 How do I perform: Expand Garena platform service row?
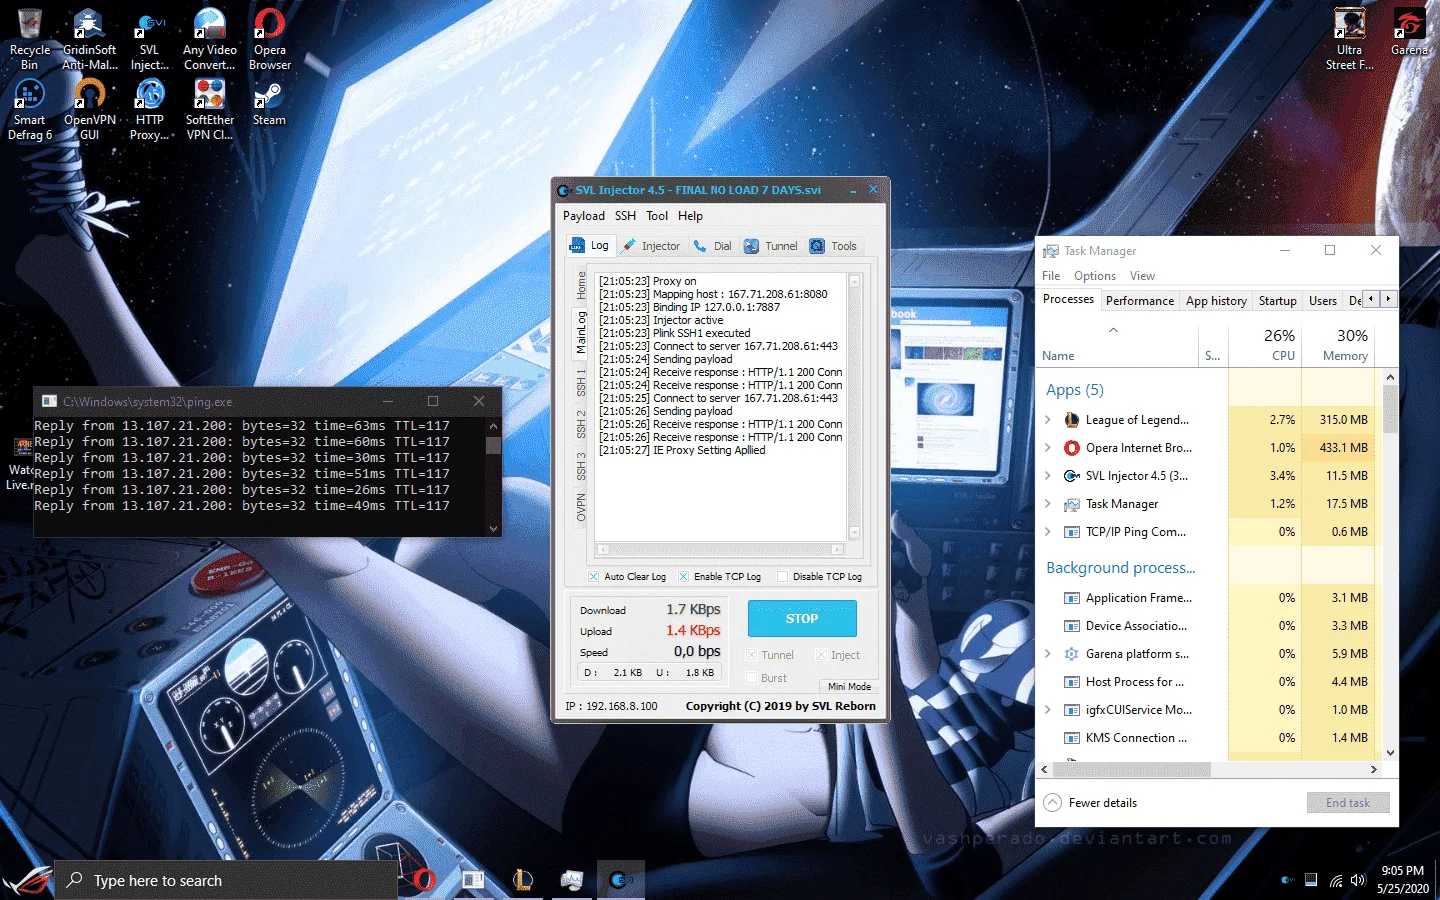click(x=1048, y=654)
